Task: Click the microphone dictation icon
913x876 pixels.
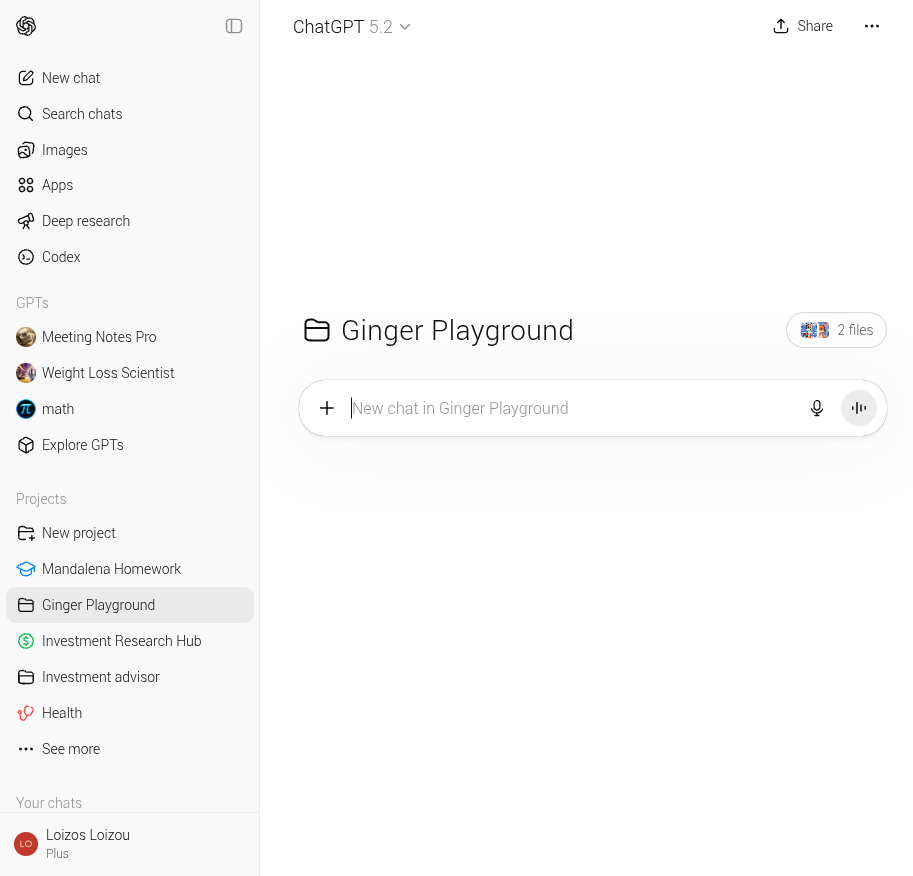Action: click(x=817, y=408)
